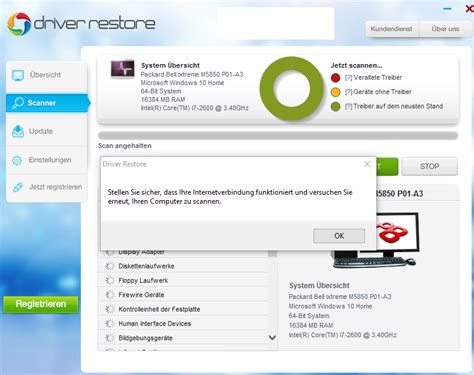Click the green Treiber auf dem neusten Stand swatch
This screenshot has width=474, height=375.
tap(335, 106)
